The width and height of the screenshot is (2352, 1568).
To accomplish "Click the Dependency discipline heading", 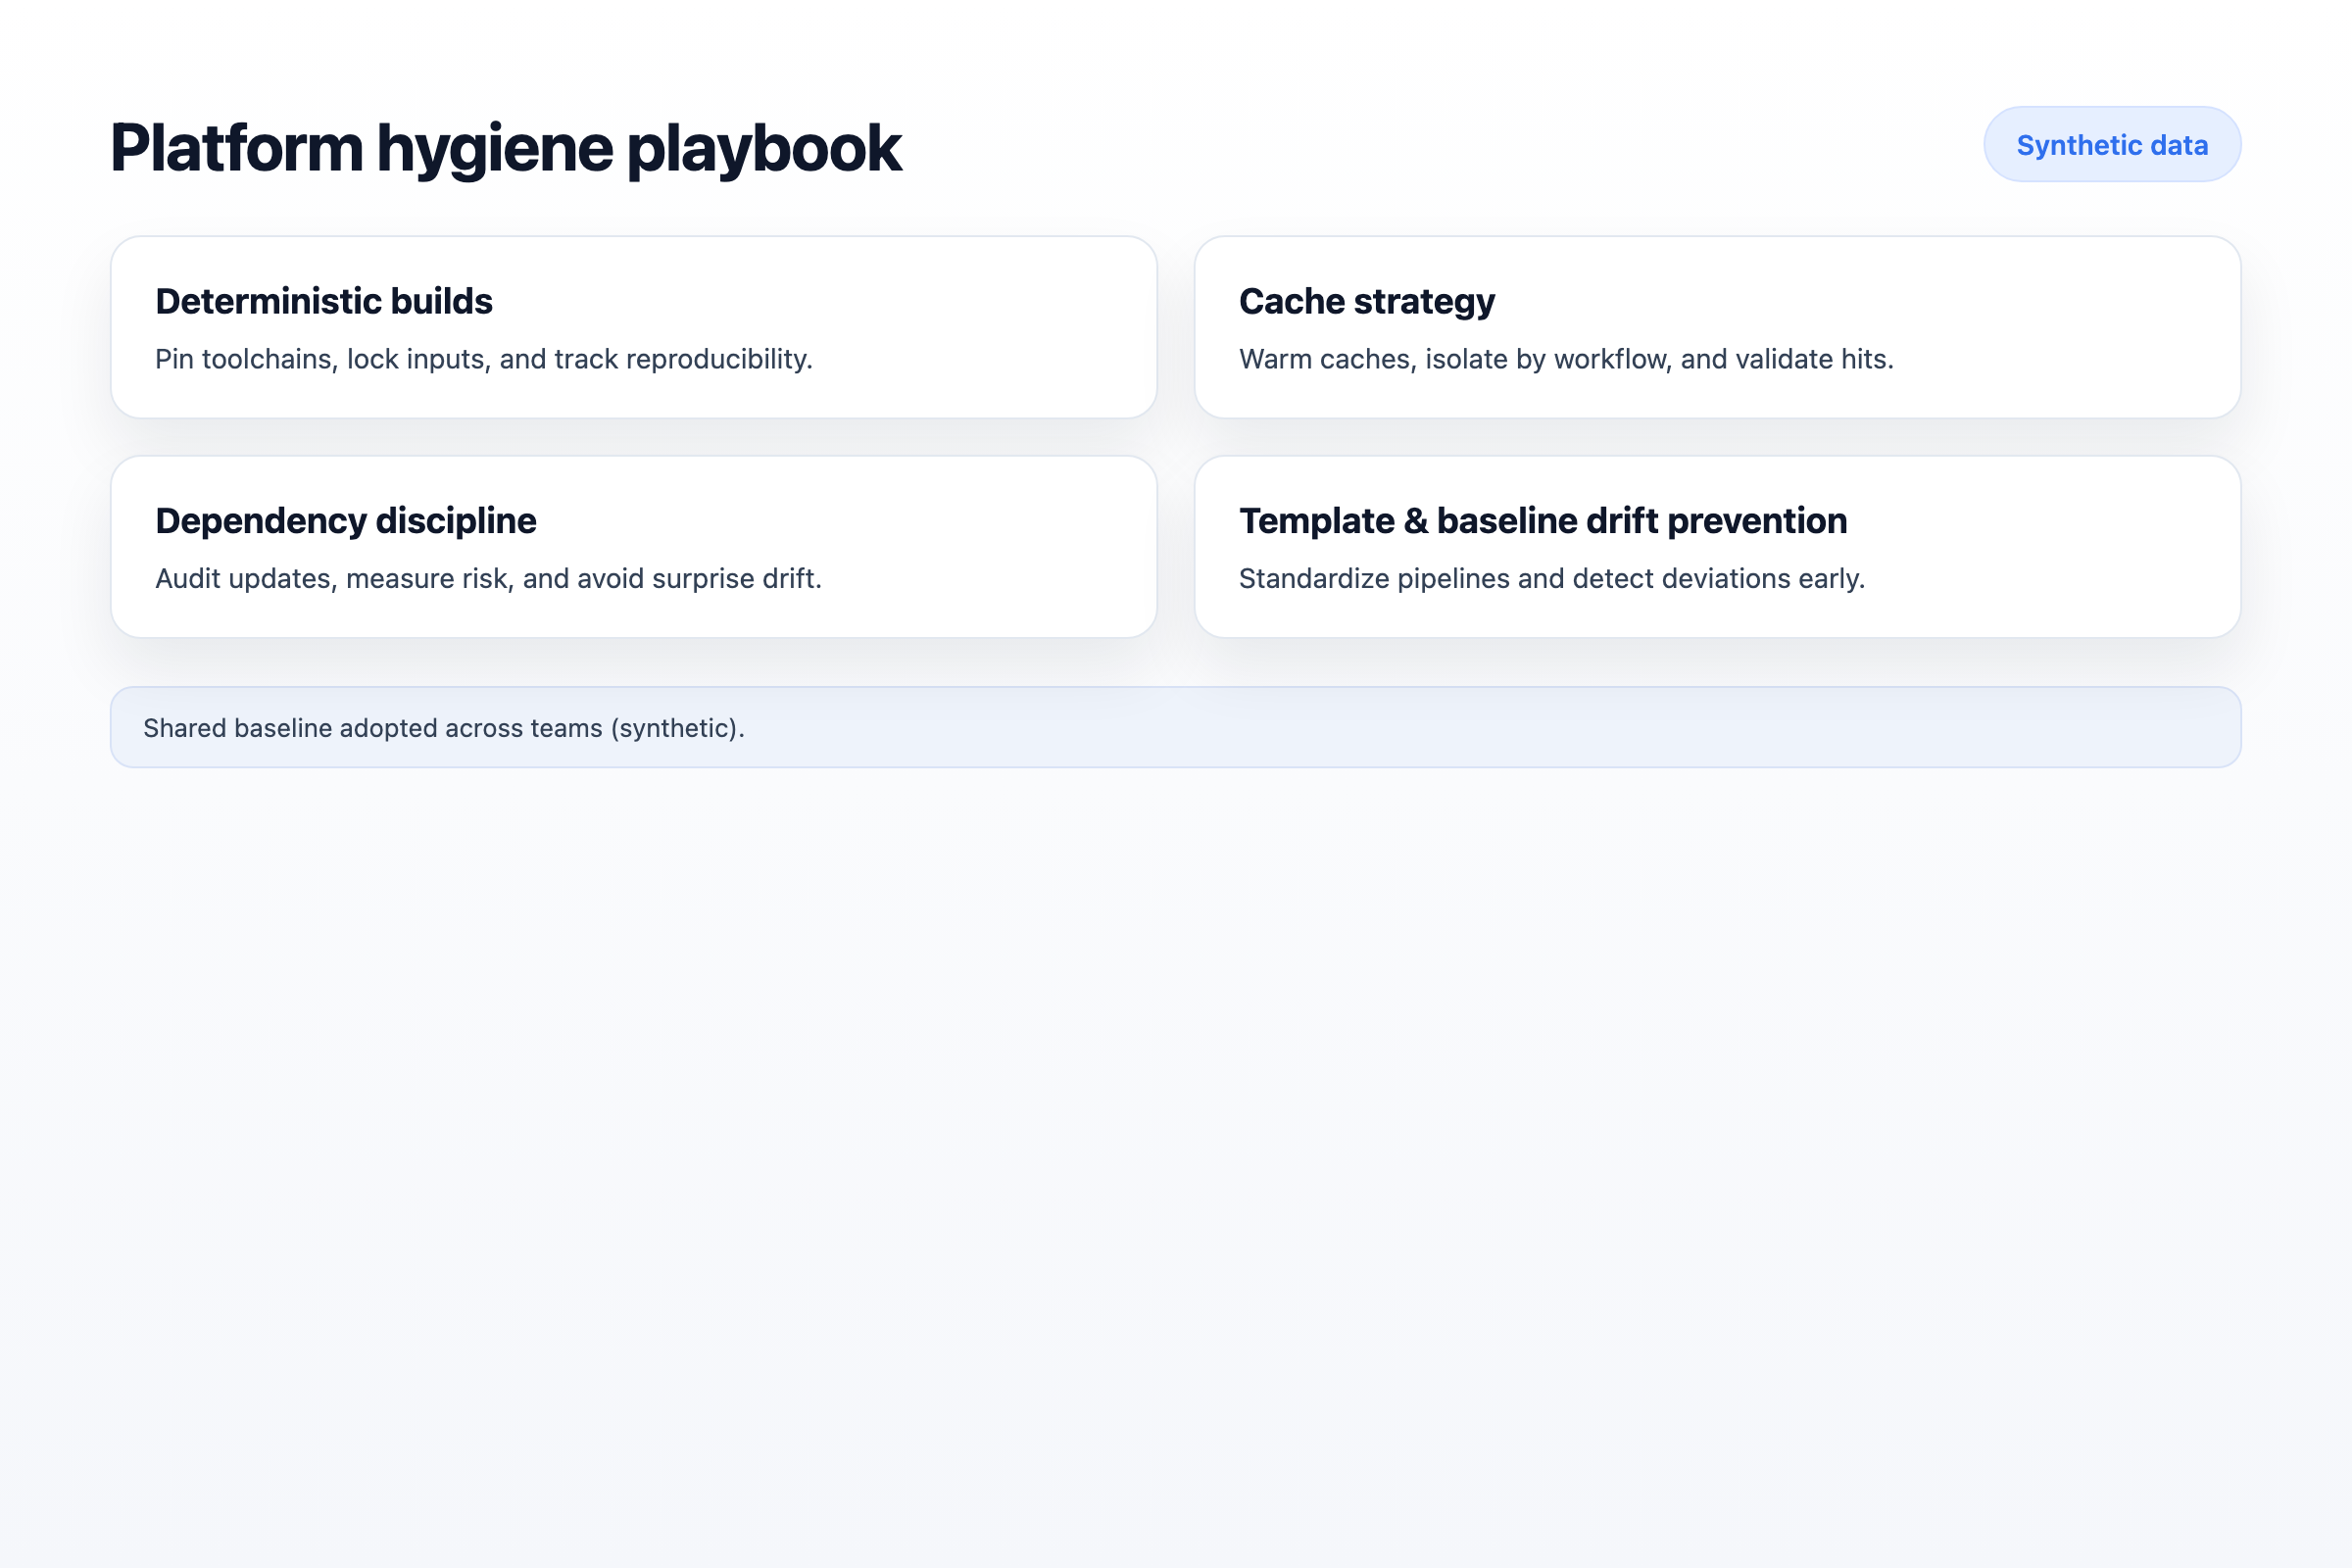I will pyautogui.click(x=344, y=521).
